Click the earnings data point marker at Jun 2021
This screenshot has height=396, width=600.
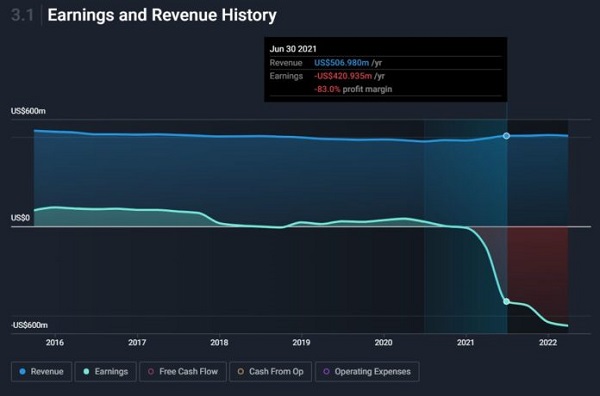coord(506,301)
